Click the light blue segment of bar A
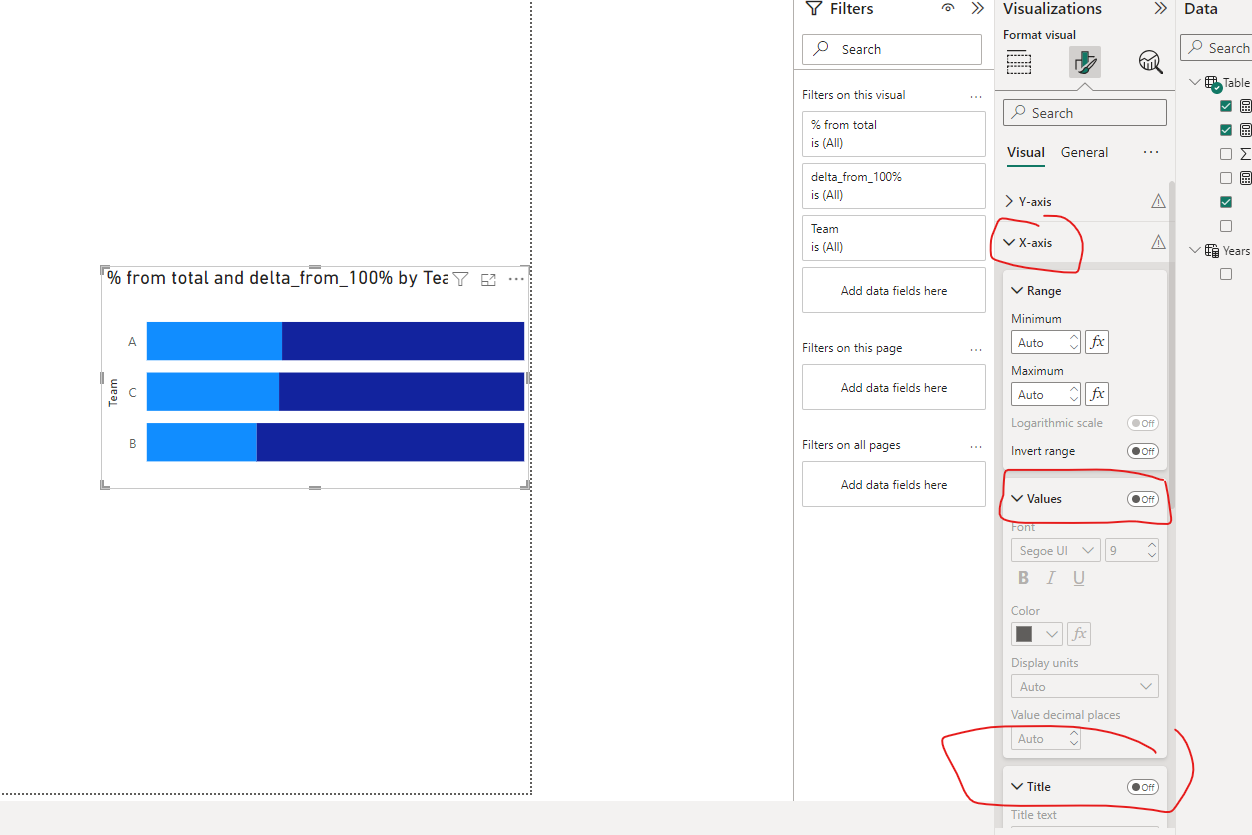Screen dimensions: 1252x835 pyautogui.click(x=214, y=341)
